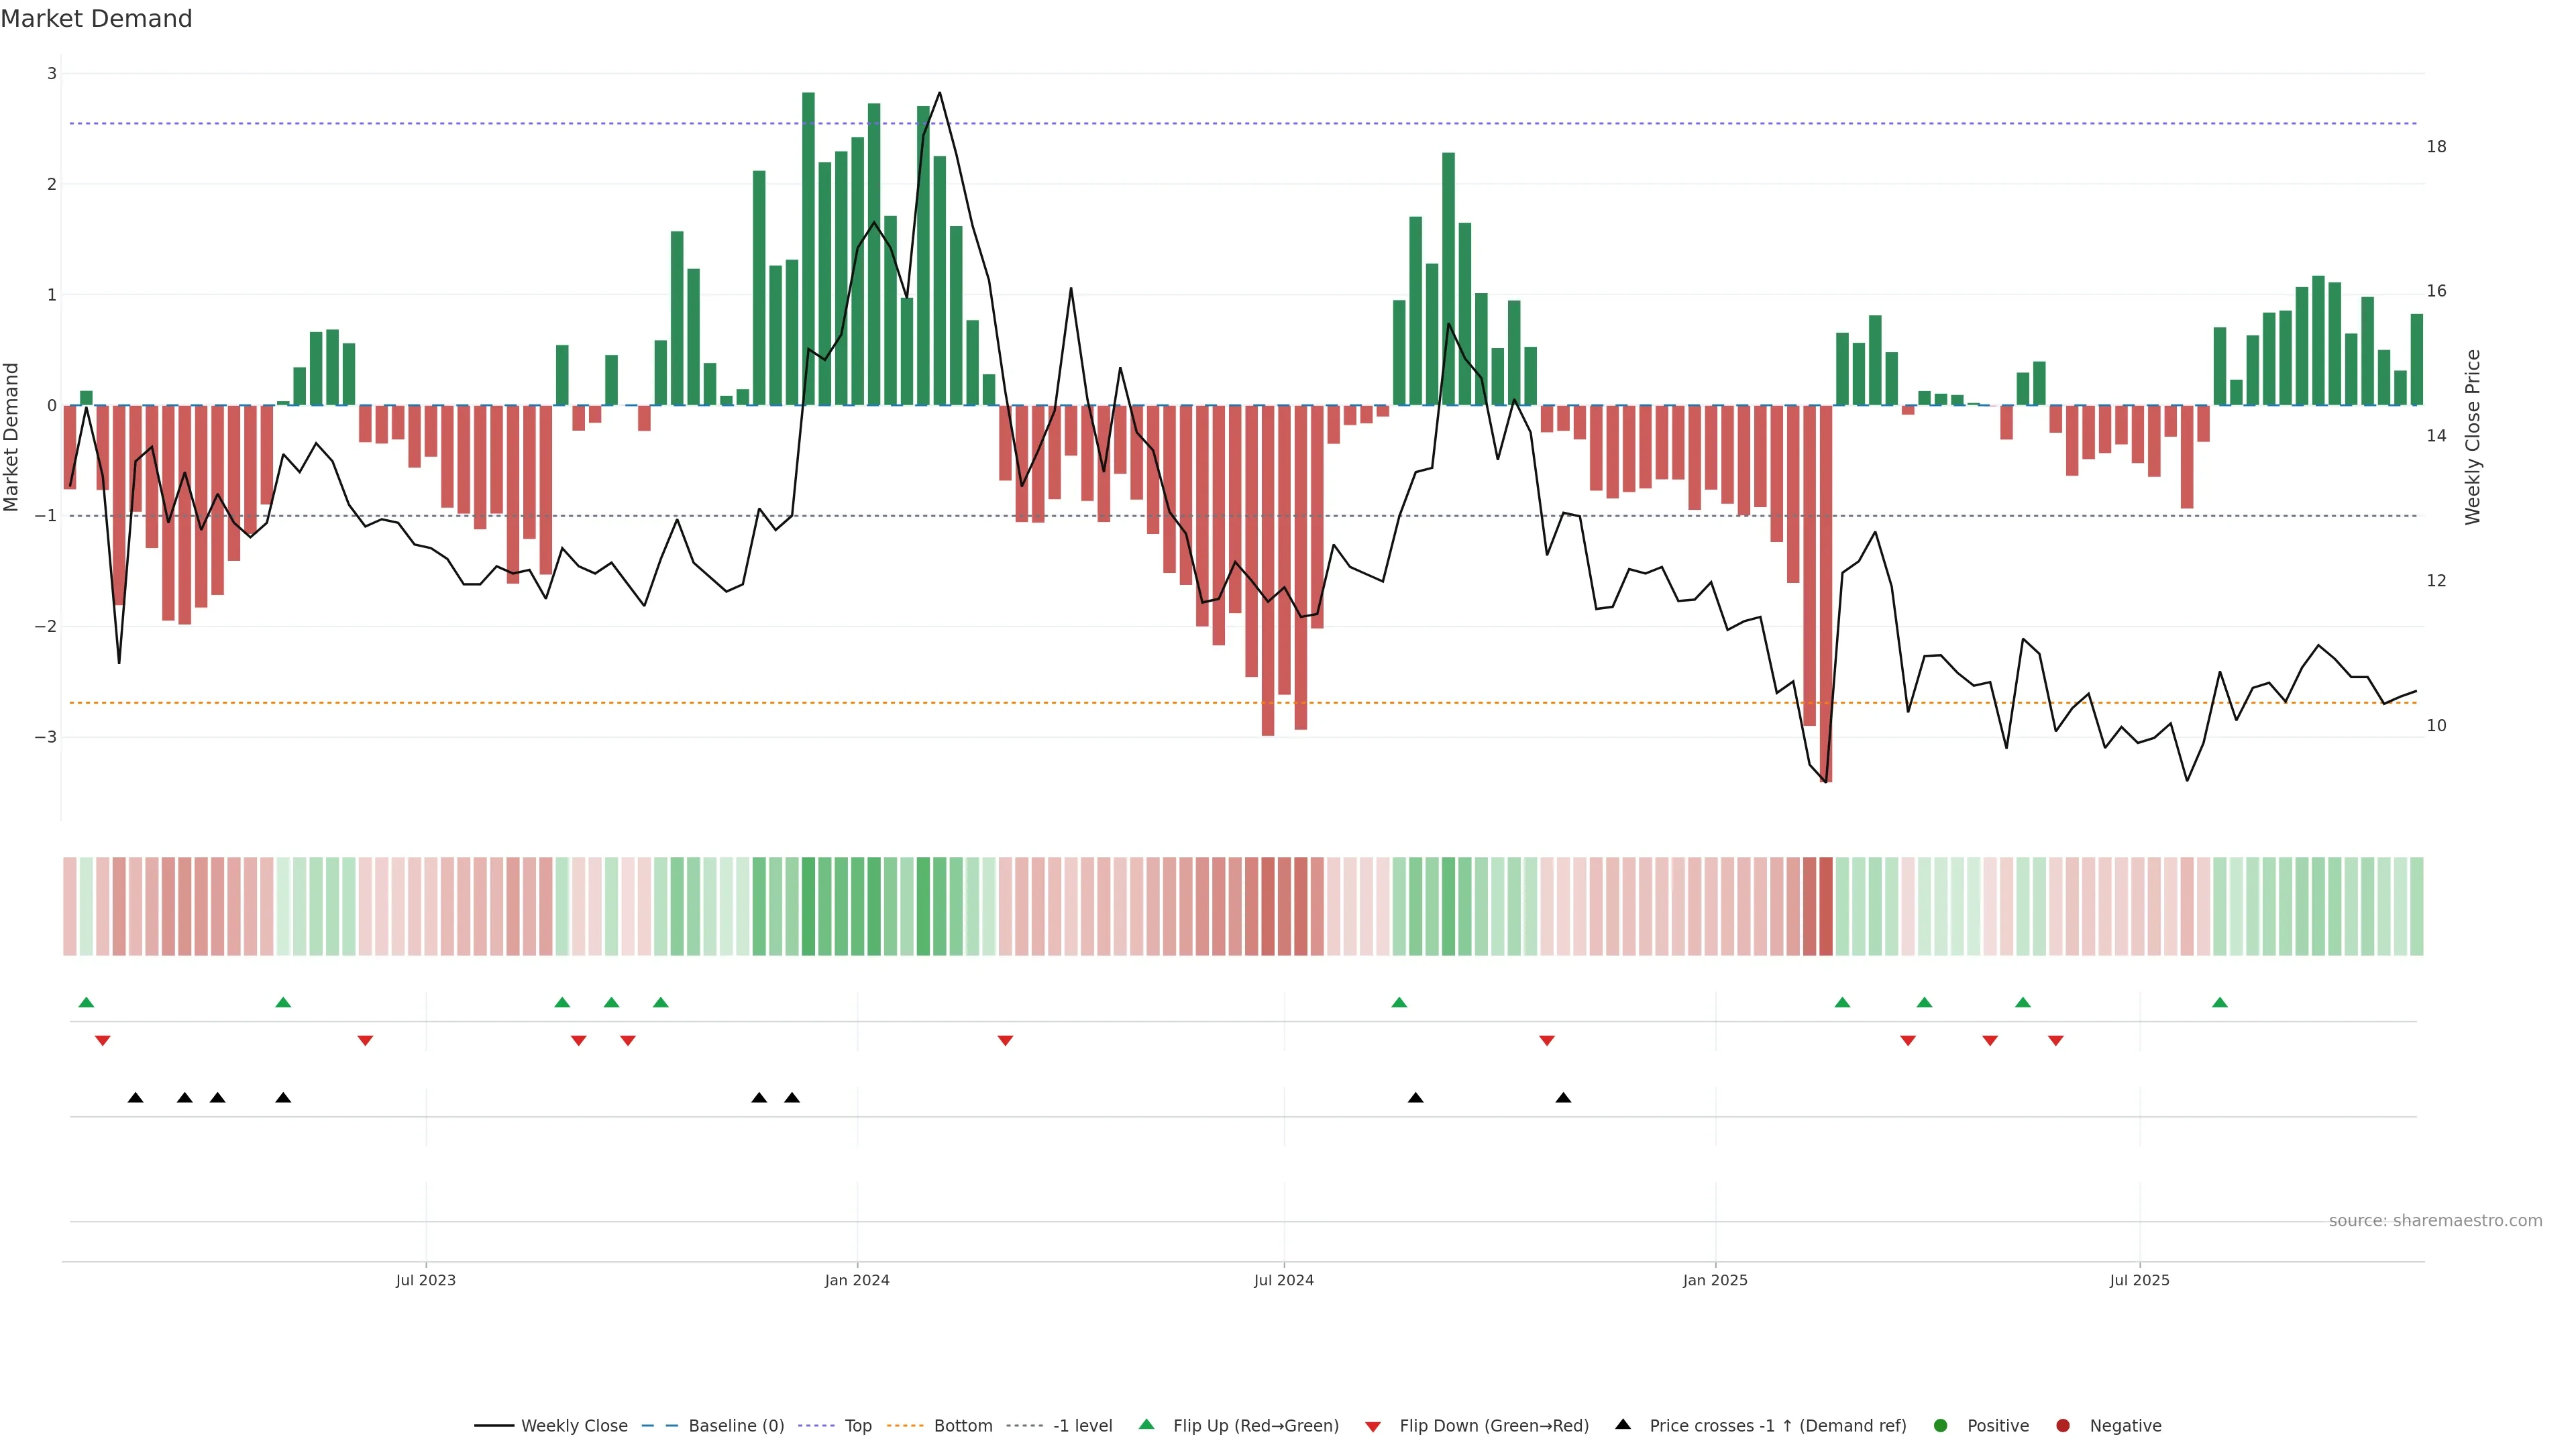Click the Jul 2025 x-axis label
The height and width of the screenshot is (1449, 2576).
pyautogui.click(x=2140, y=1280)
